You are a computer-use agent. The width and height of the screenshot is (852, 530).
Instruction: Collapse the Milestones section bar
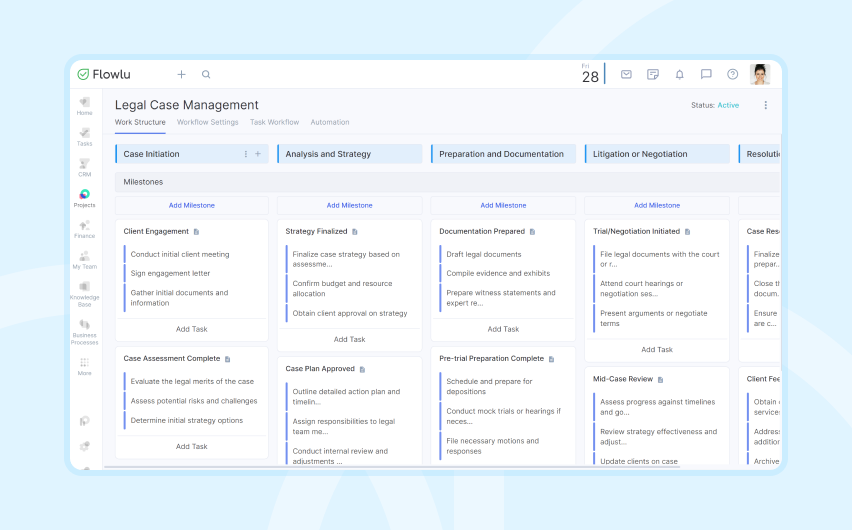[447, 182]
